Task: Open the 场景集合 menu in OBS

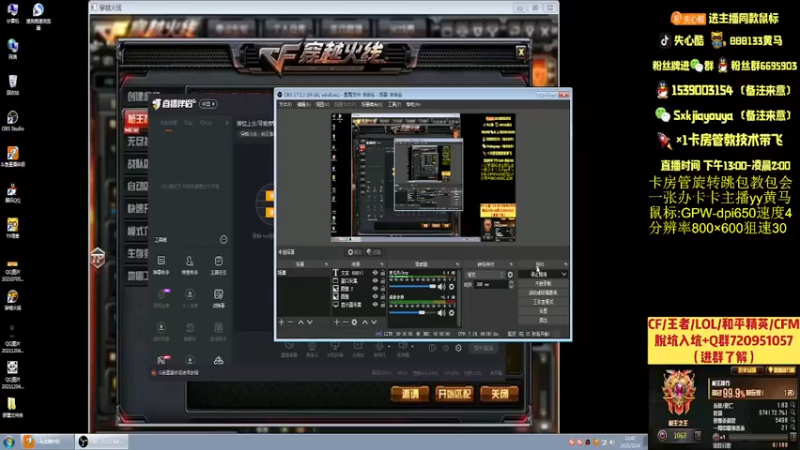Action: pos(371,105)
